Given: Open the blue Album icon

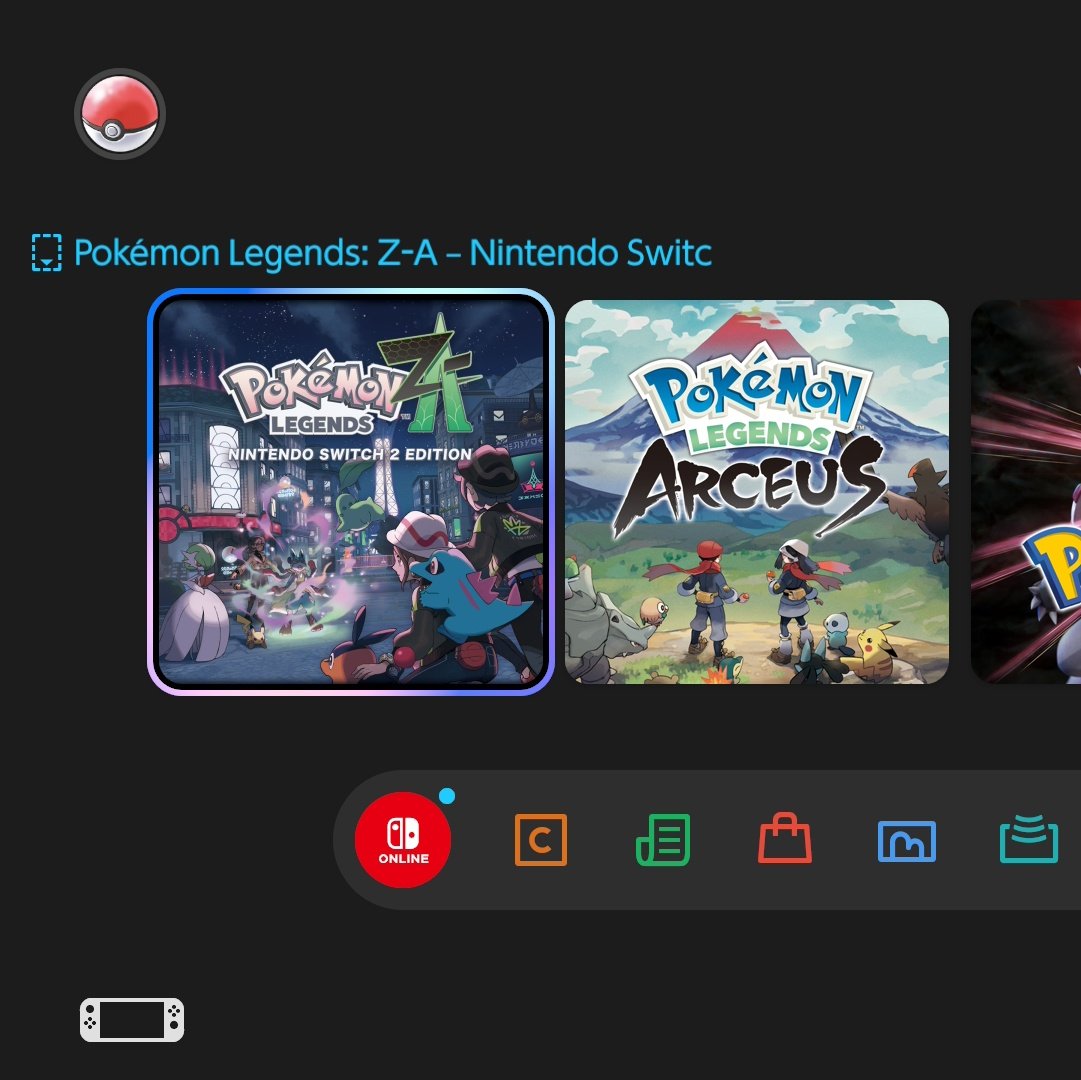Looking at the screenshot, I should point(907,841).
